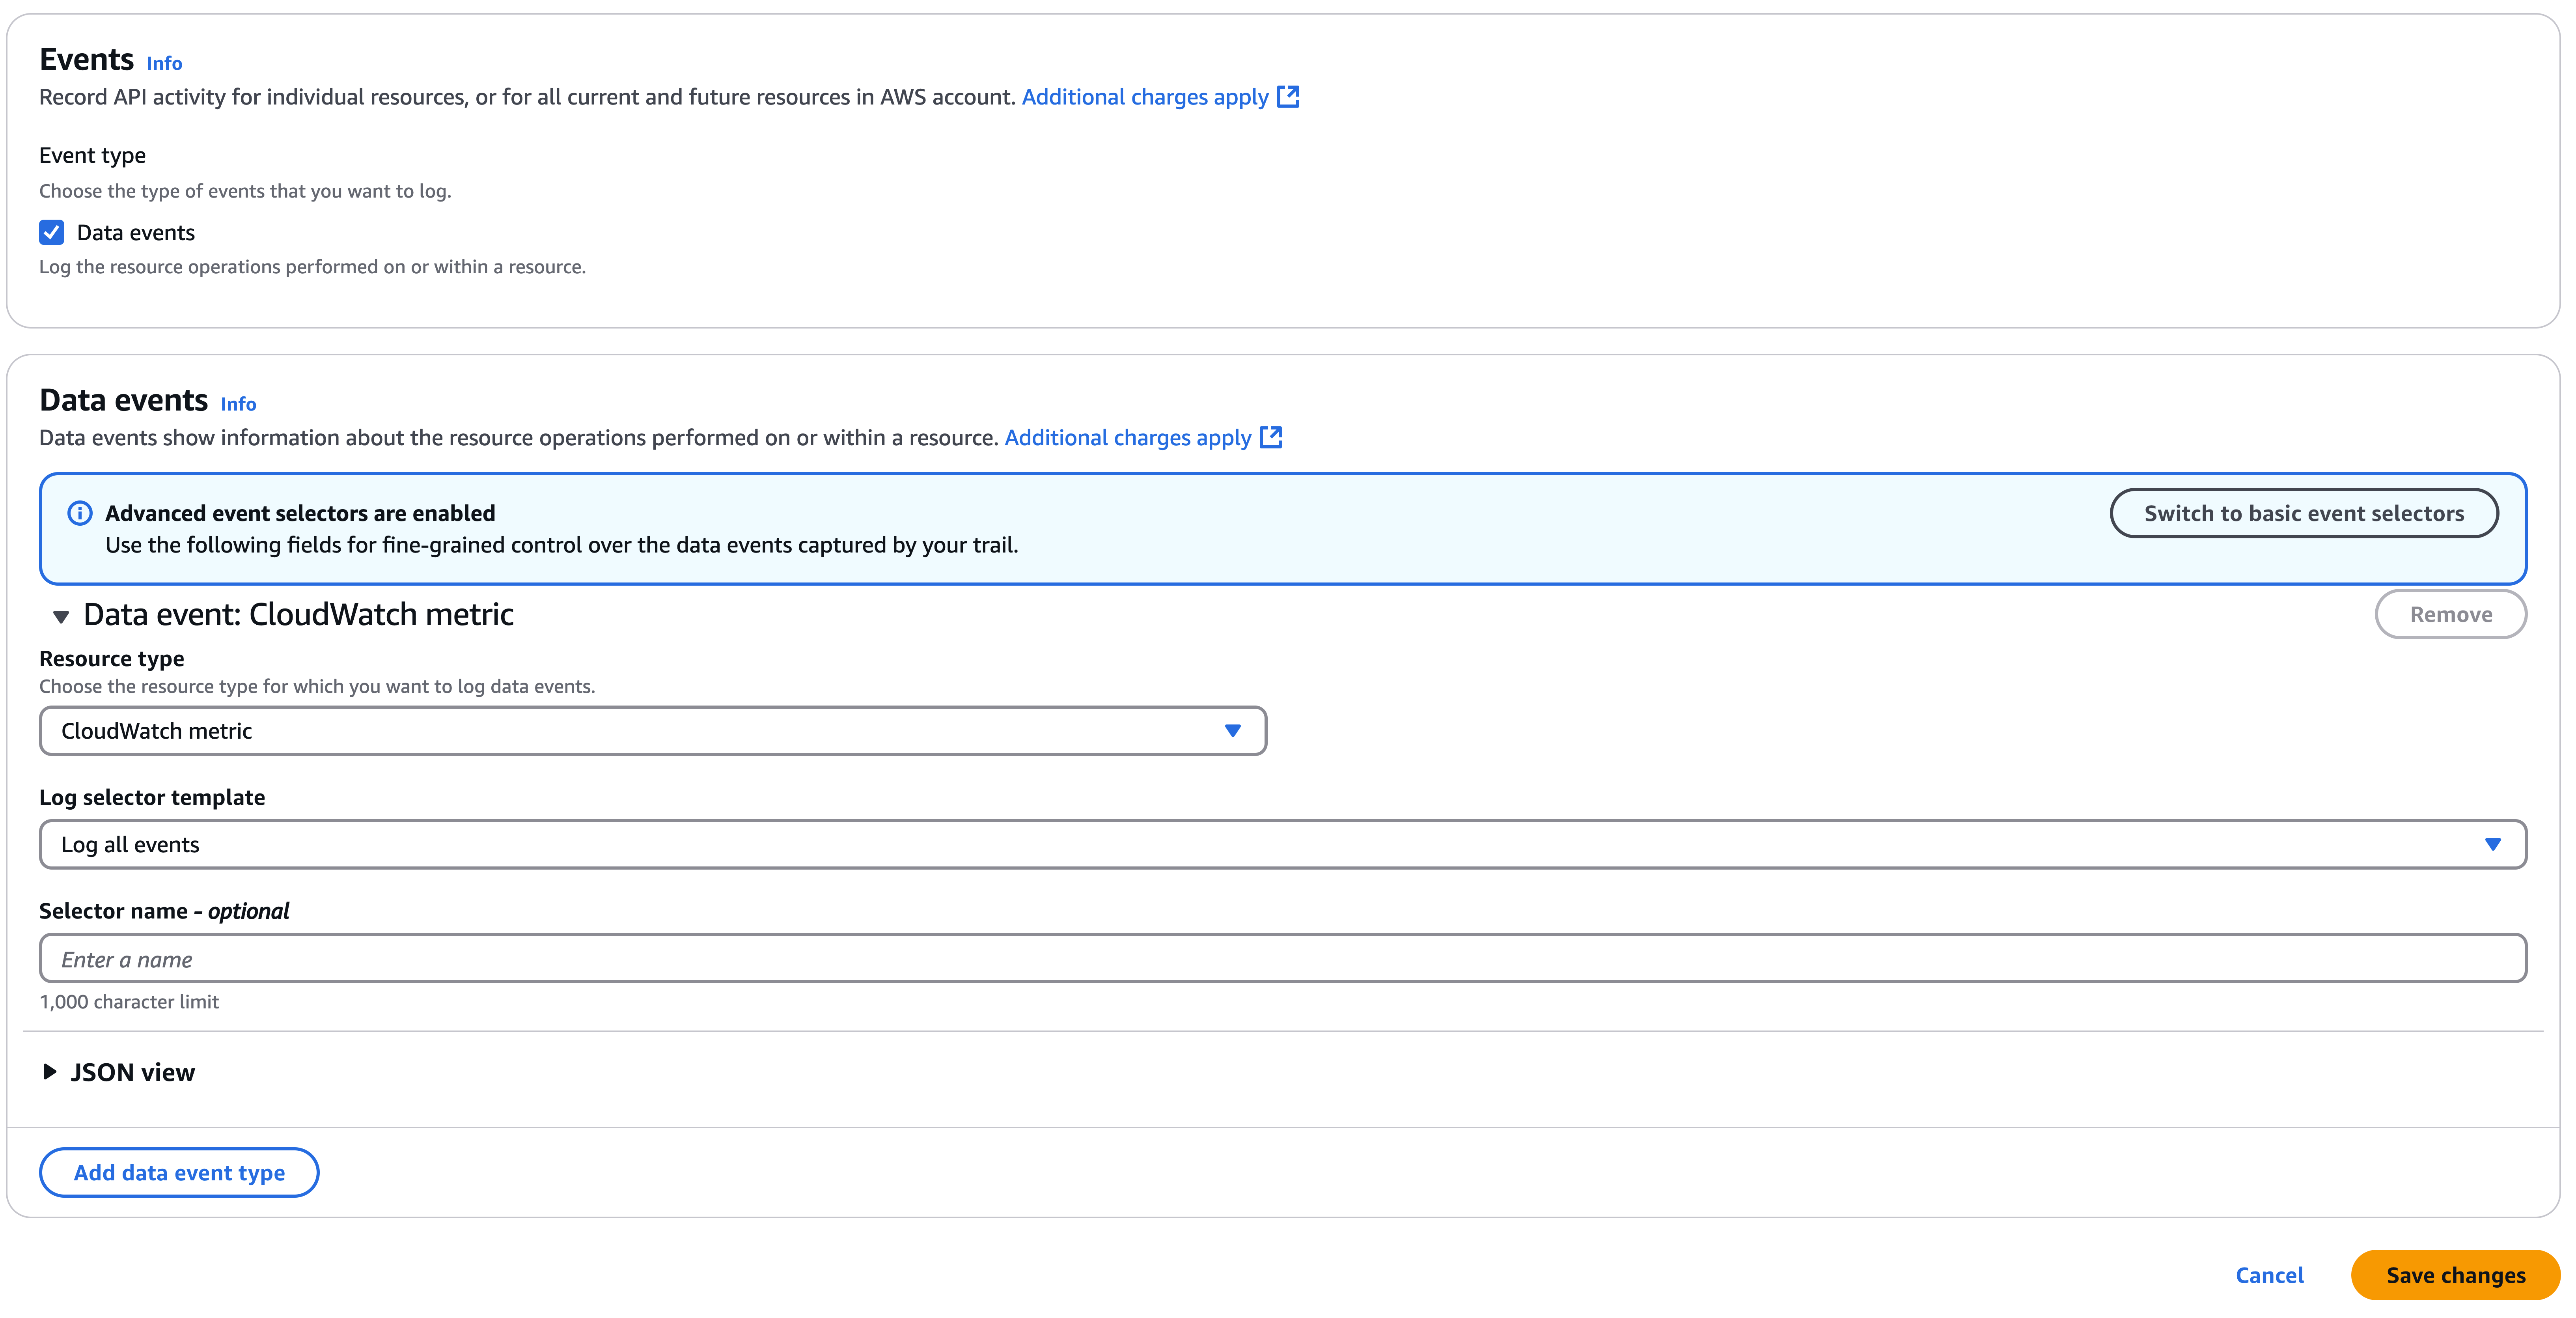This screenshot has width=2576, height=1318.
Task: Click the Info link next to Data events heading
Action: click(238, 404)
